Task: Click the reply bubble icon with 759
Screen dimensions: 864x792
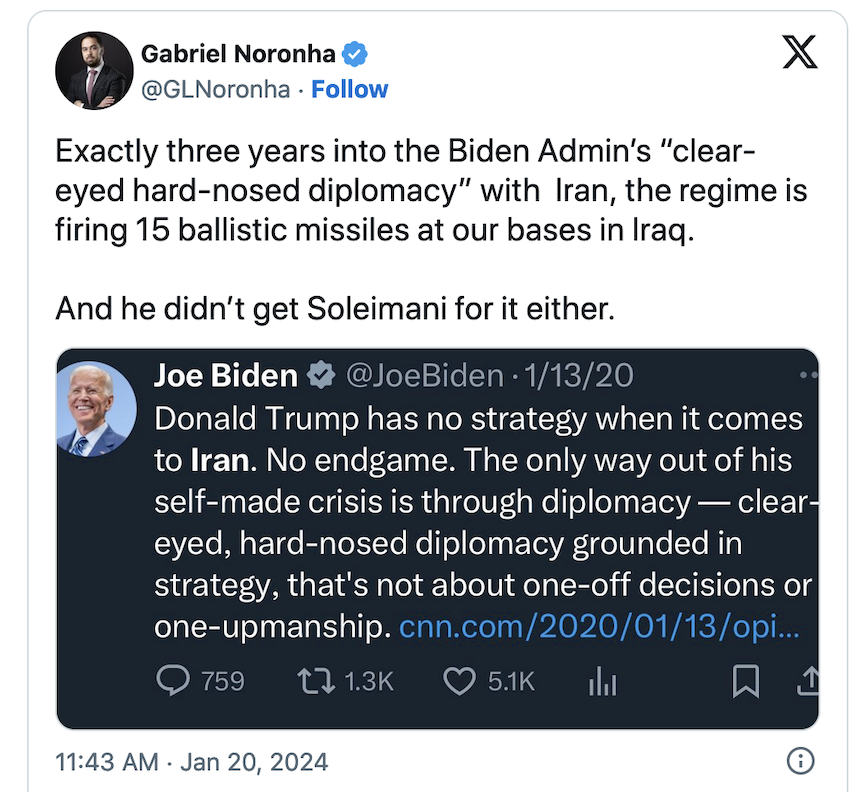Action: pyautogui.click(x=172, y=681)
